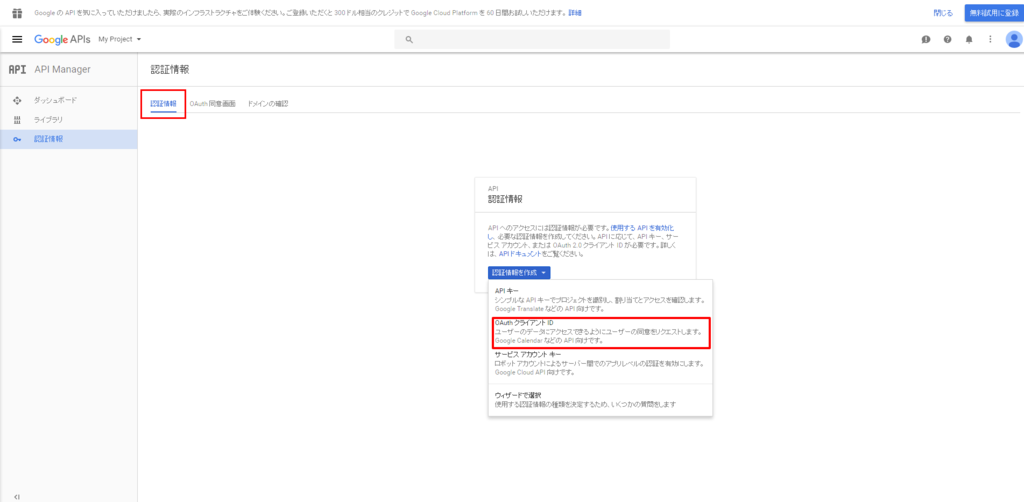Viewport: 1024px width, 502px height.
Task: Choose API キー from the menu
Action: (600, 298)
